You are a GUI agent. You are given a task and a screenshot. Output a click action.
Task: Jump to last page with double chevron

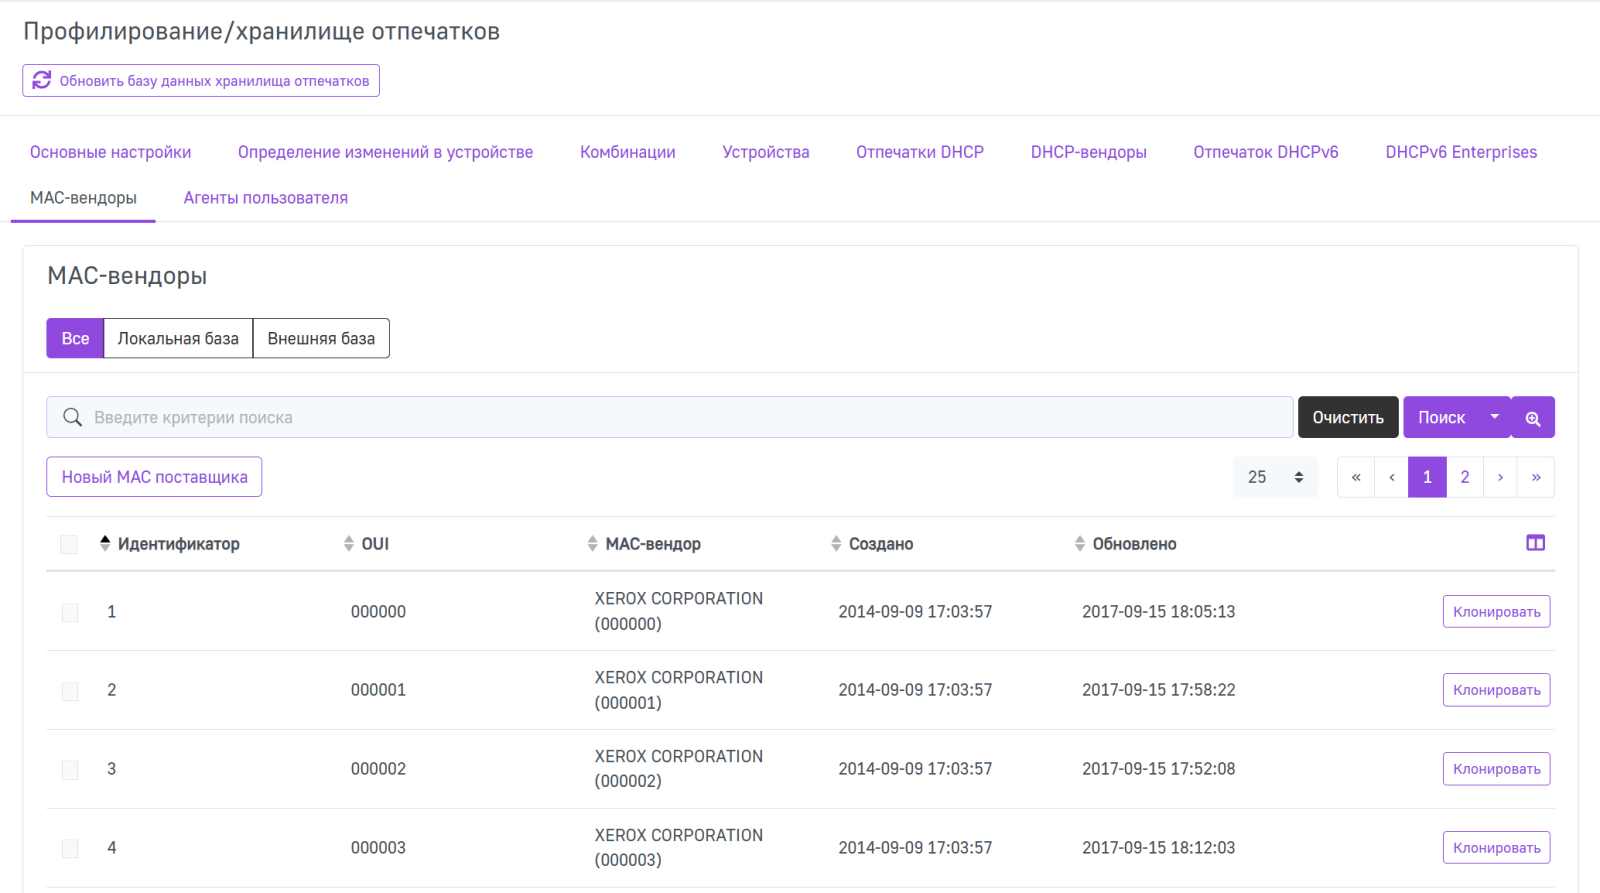[x=1535, y=477]
